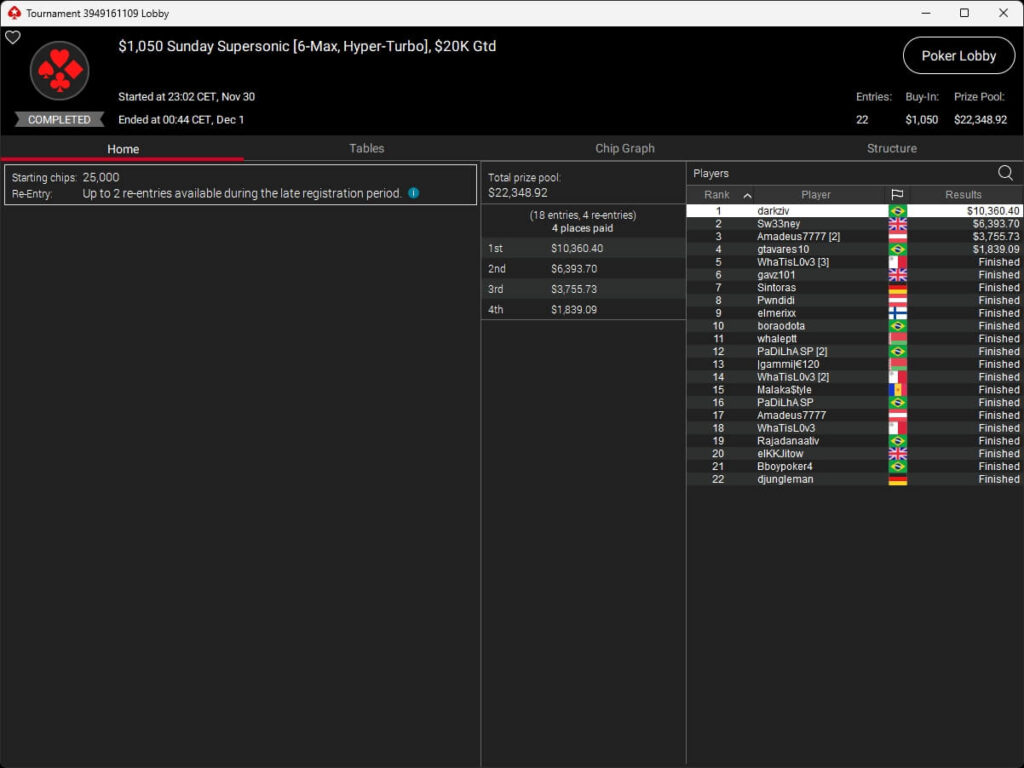The image size is (1024, 768).
Task: Click the flag column header icon
Action: click(897, 195)
